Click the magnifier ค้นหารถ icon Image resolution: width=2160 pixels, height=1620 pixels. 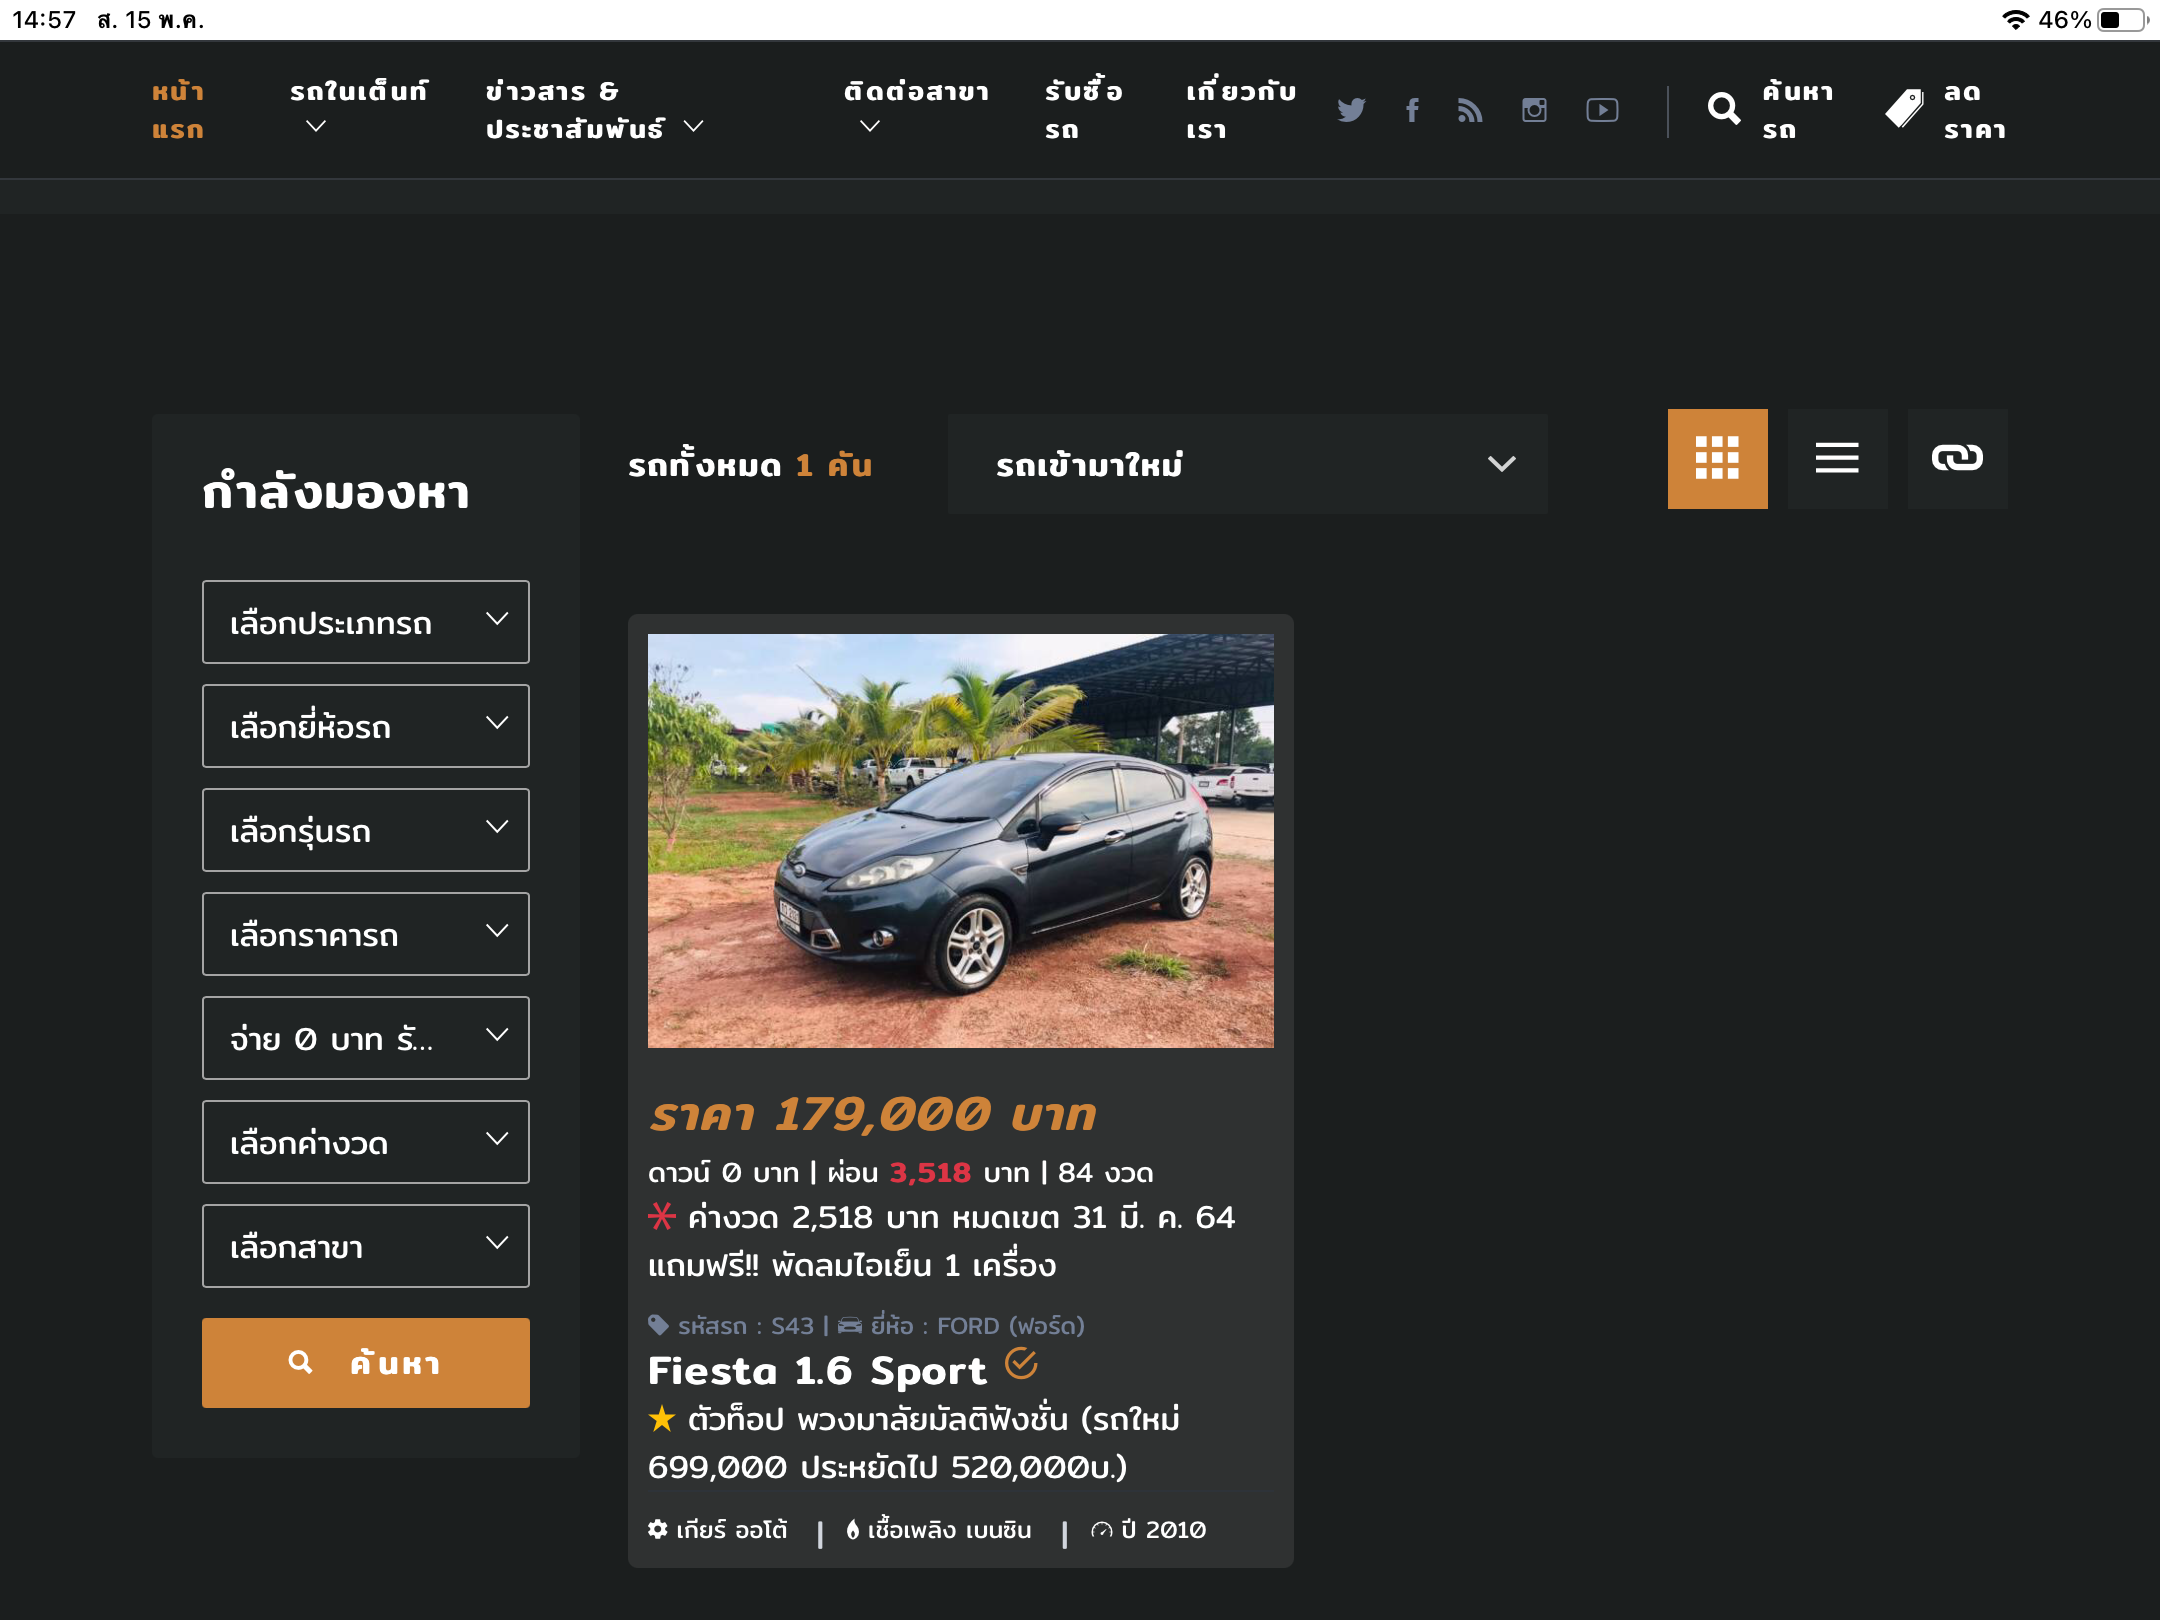(x=1724, y=109)
